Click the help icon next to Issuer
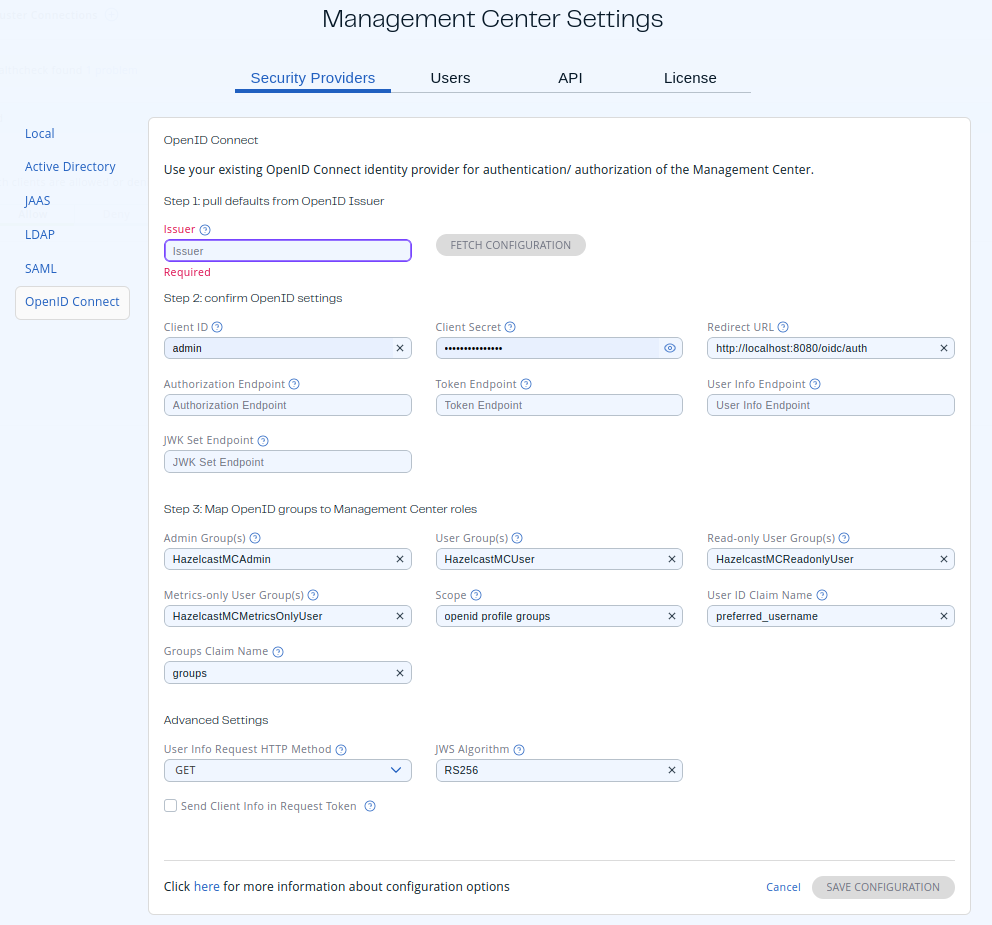 point(205,229)
